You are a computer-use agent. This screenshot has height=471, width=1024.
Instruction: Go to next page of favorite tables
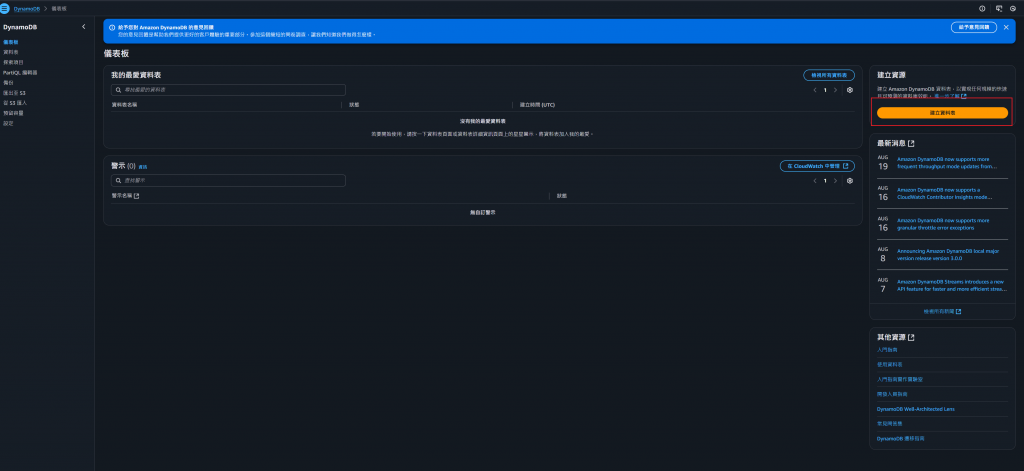pyautogui.click(x=835, y=90)
